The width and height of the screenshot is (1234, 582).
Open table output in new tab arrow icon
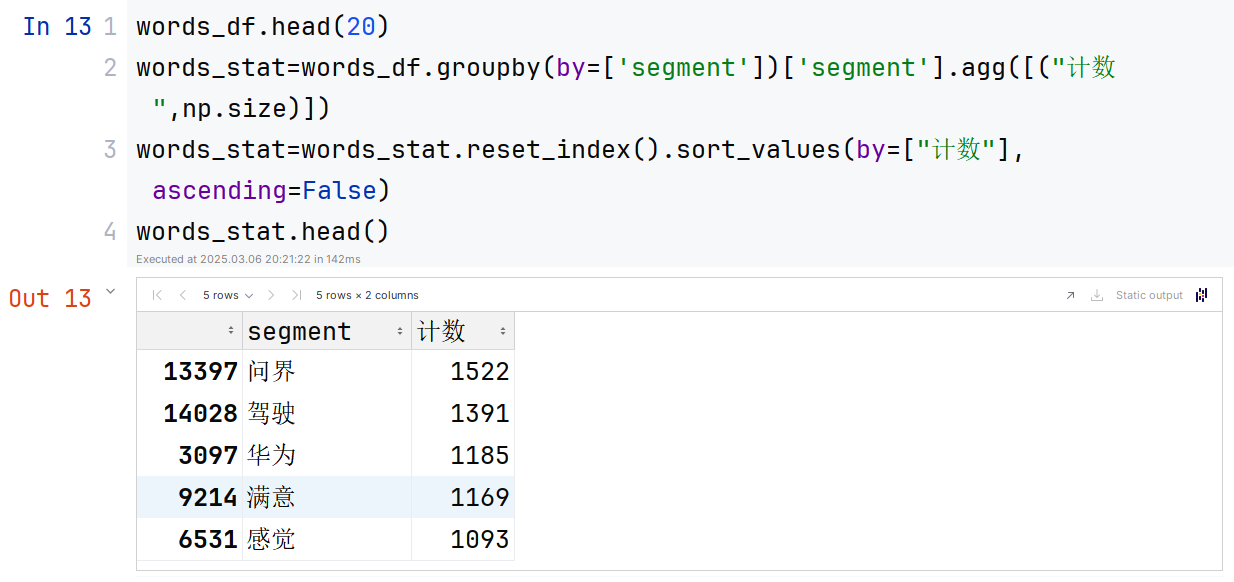click(1070, 295)
